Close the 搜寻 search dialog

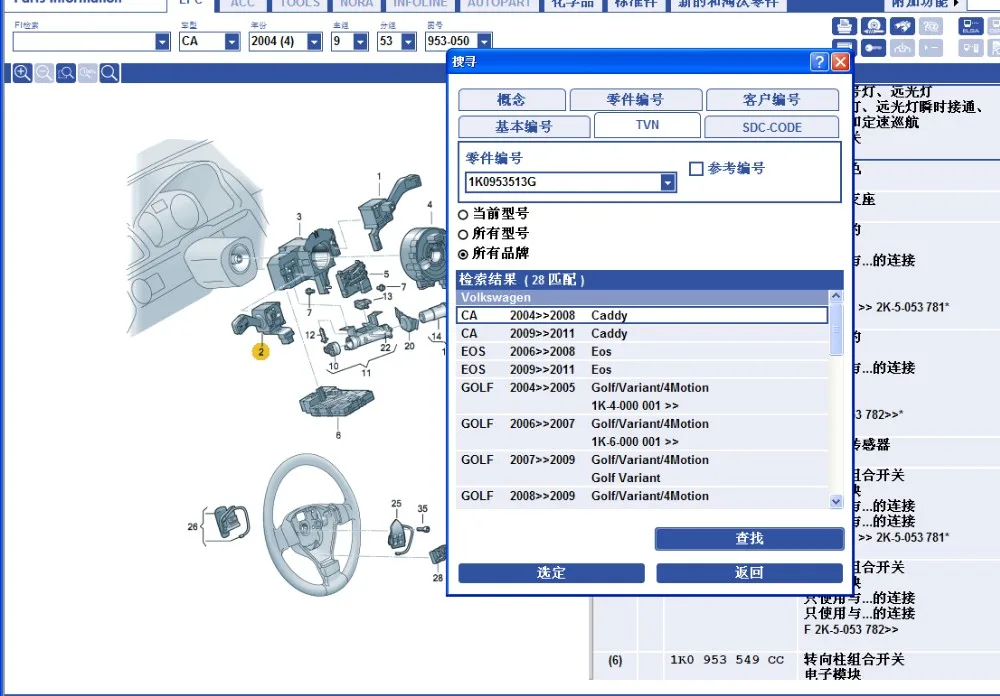pyautogui.click(x=840, y=62)
